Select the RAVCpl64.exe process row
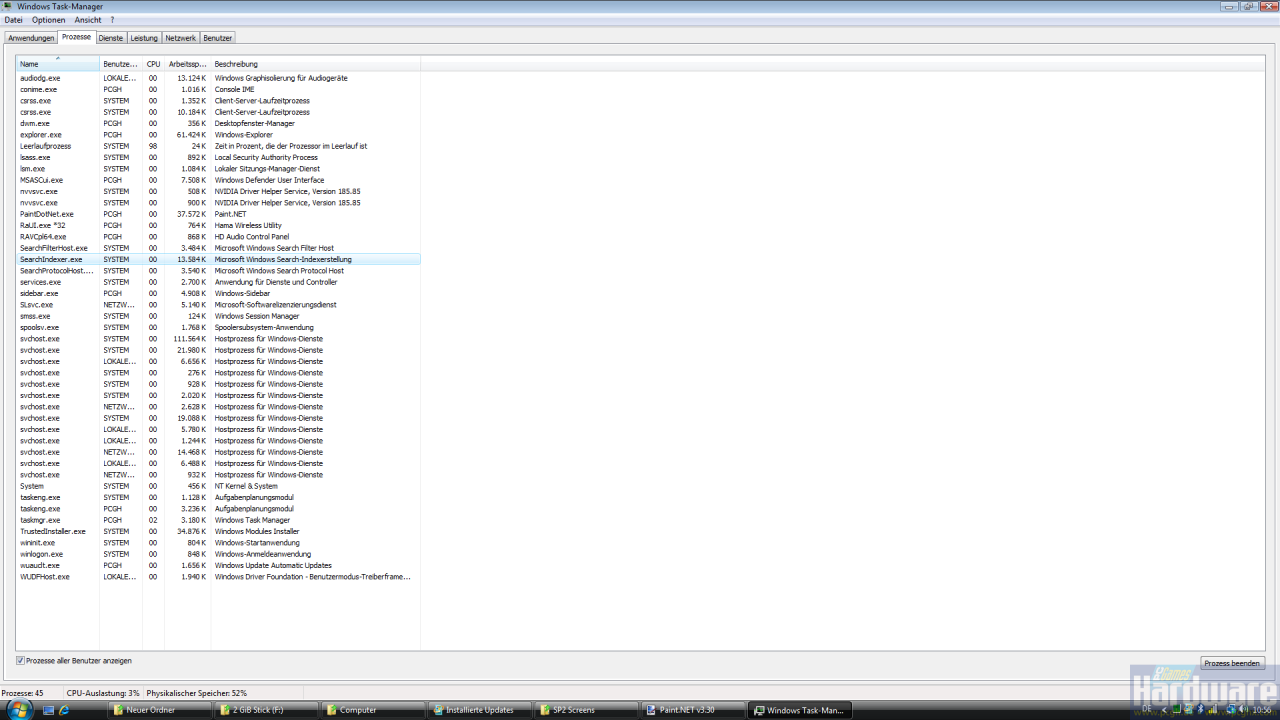The width and height of the screenshot is (1280, 720). 218,237
